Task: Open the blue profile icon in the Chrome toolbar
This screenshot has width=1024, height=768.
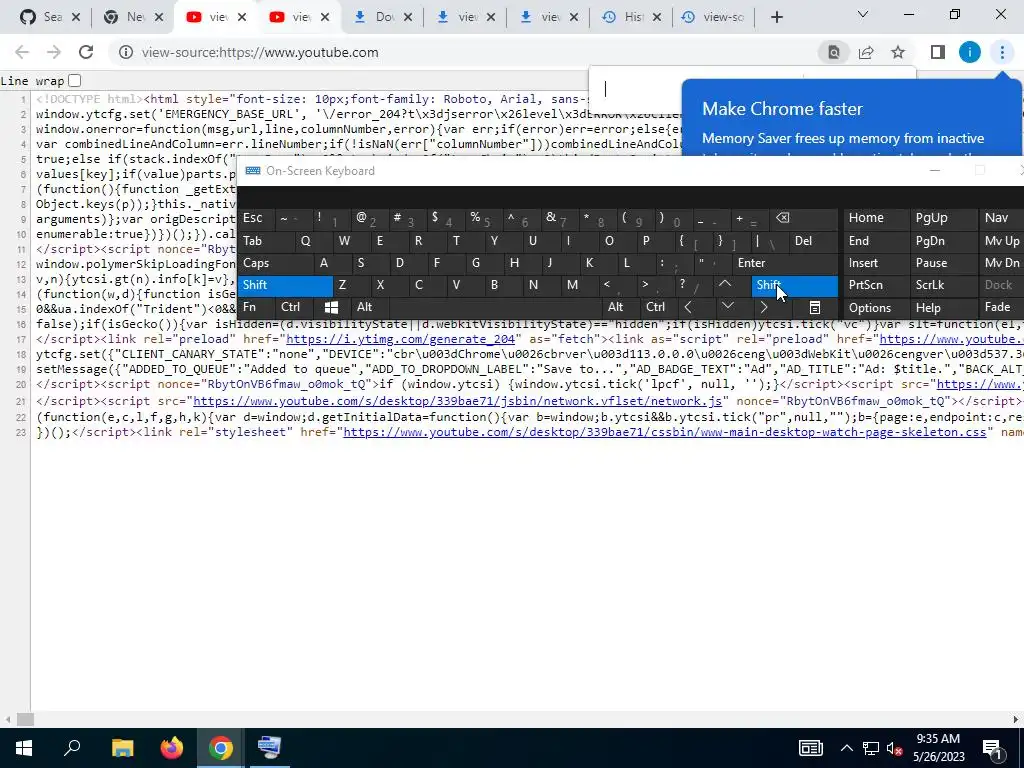Action: pos(970,52)
